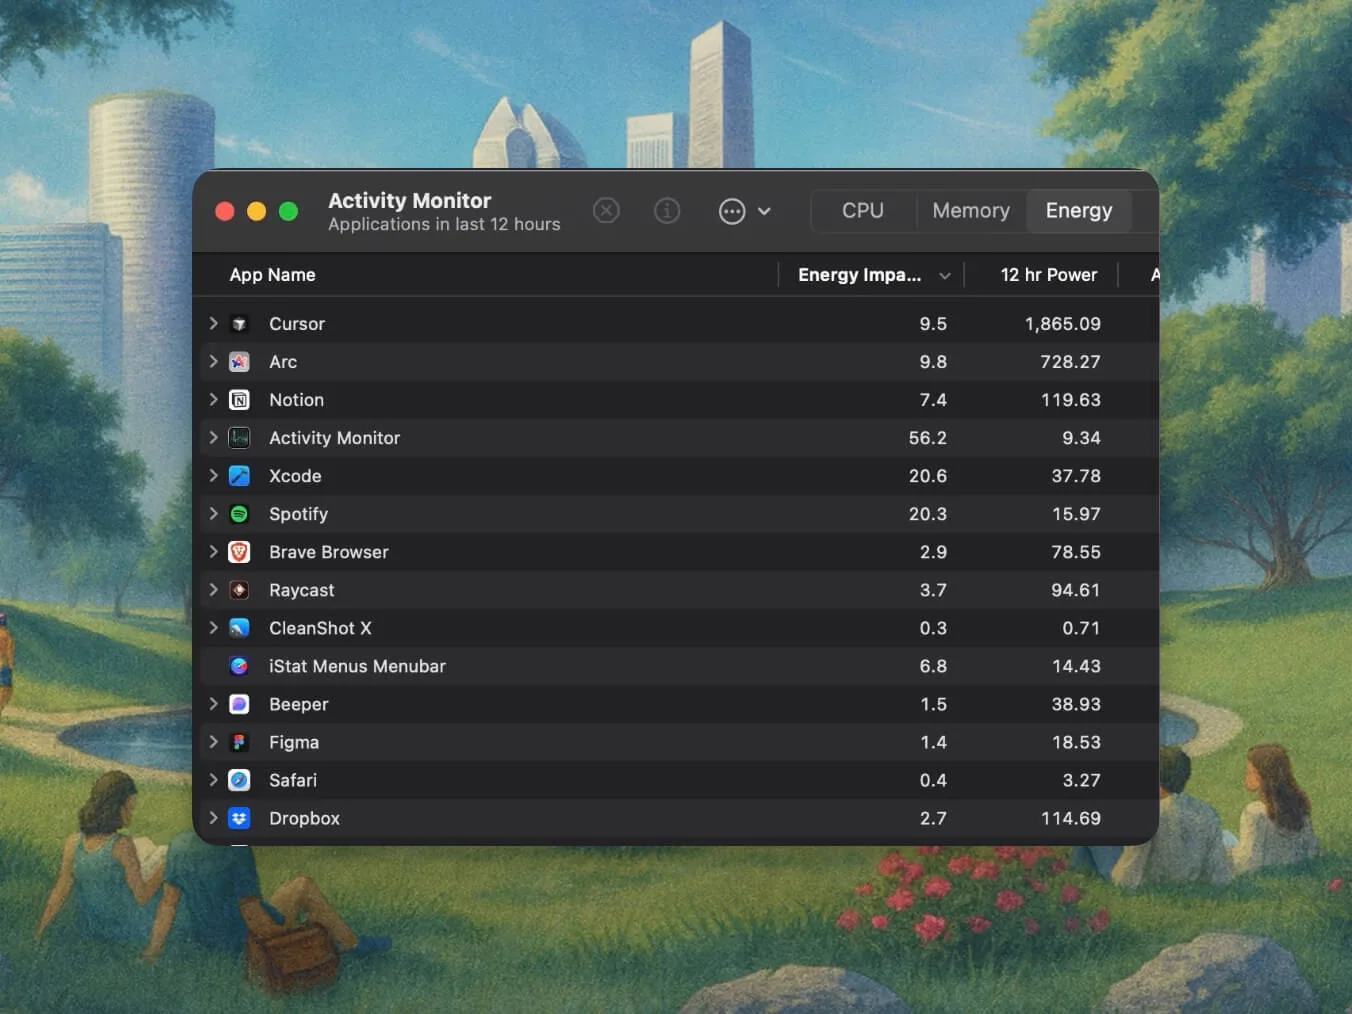The height and width of the screenshot is (1014, 1352).
Task: Sort by App Name column header
Action: [272, 275]
